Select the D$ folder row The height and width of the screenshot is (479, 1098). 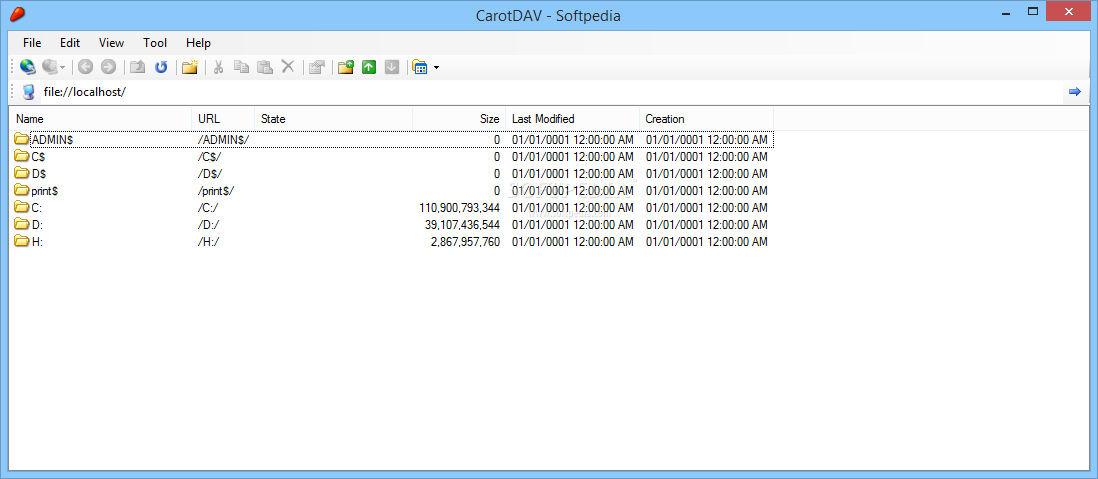pyautogui.click(x=392, y=174)
